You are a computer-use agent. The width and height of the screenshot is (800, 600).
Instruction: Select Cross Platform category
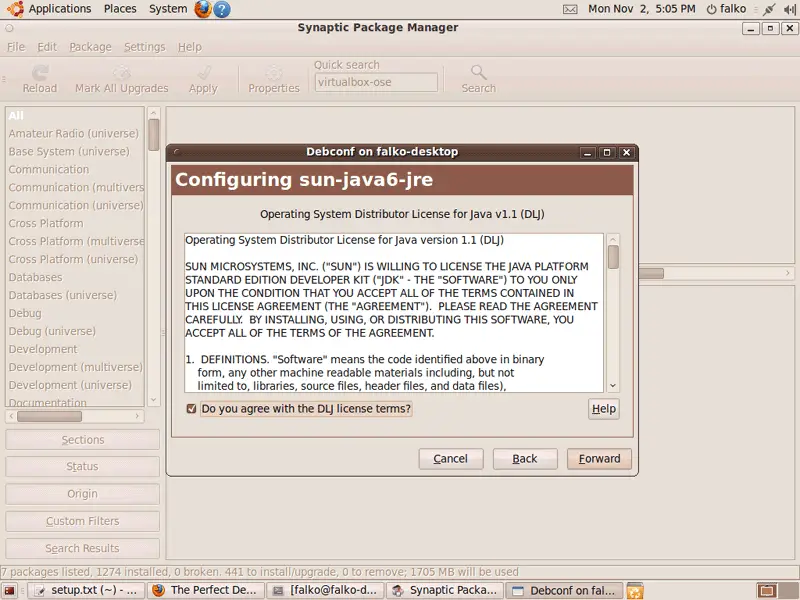click(x=74, y=223)
